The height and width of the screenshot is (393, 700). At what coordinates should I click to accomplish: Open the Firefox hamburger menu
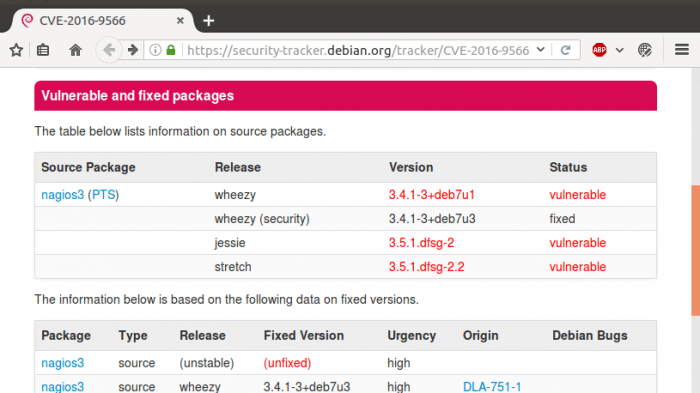tap(682, 50)
